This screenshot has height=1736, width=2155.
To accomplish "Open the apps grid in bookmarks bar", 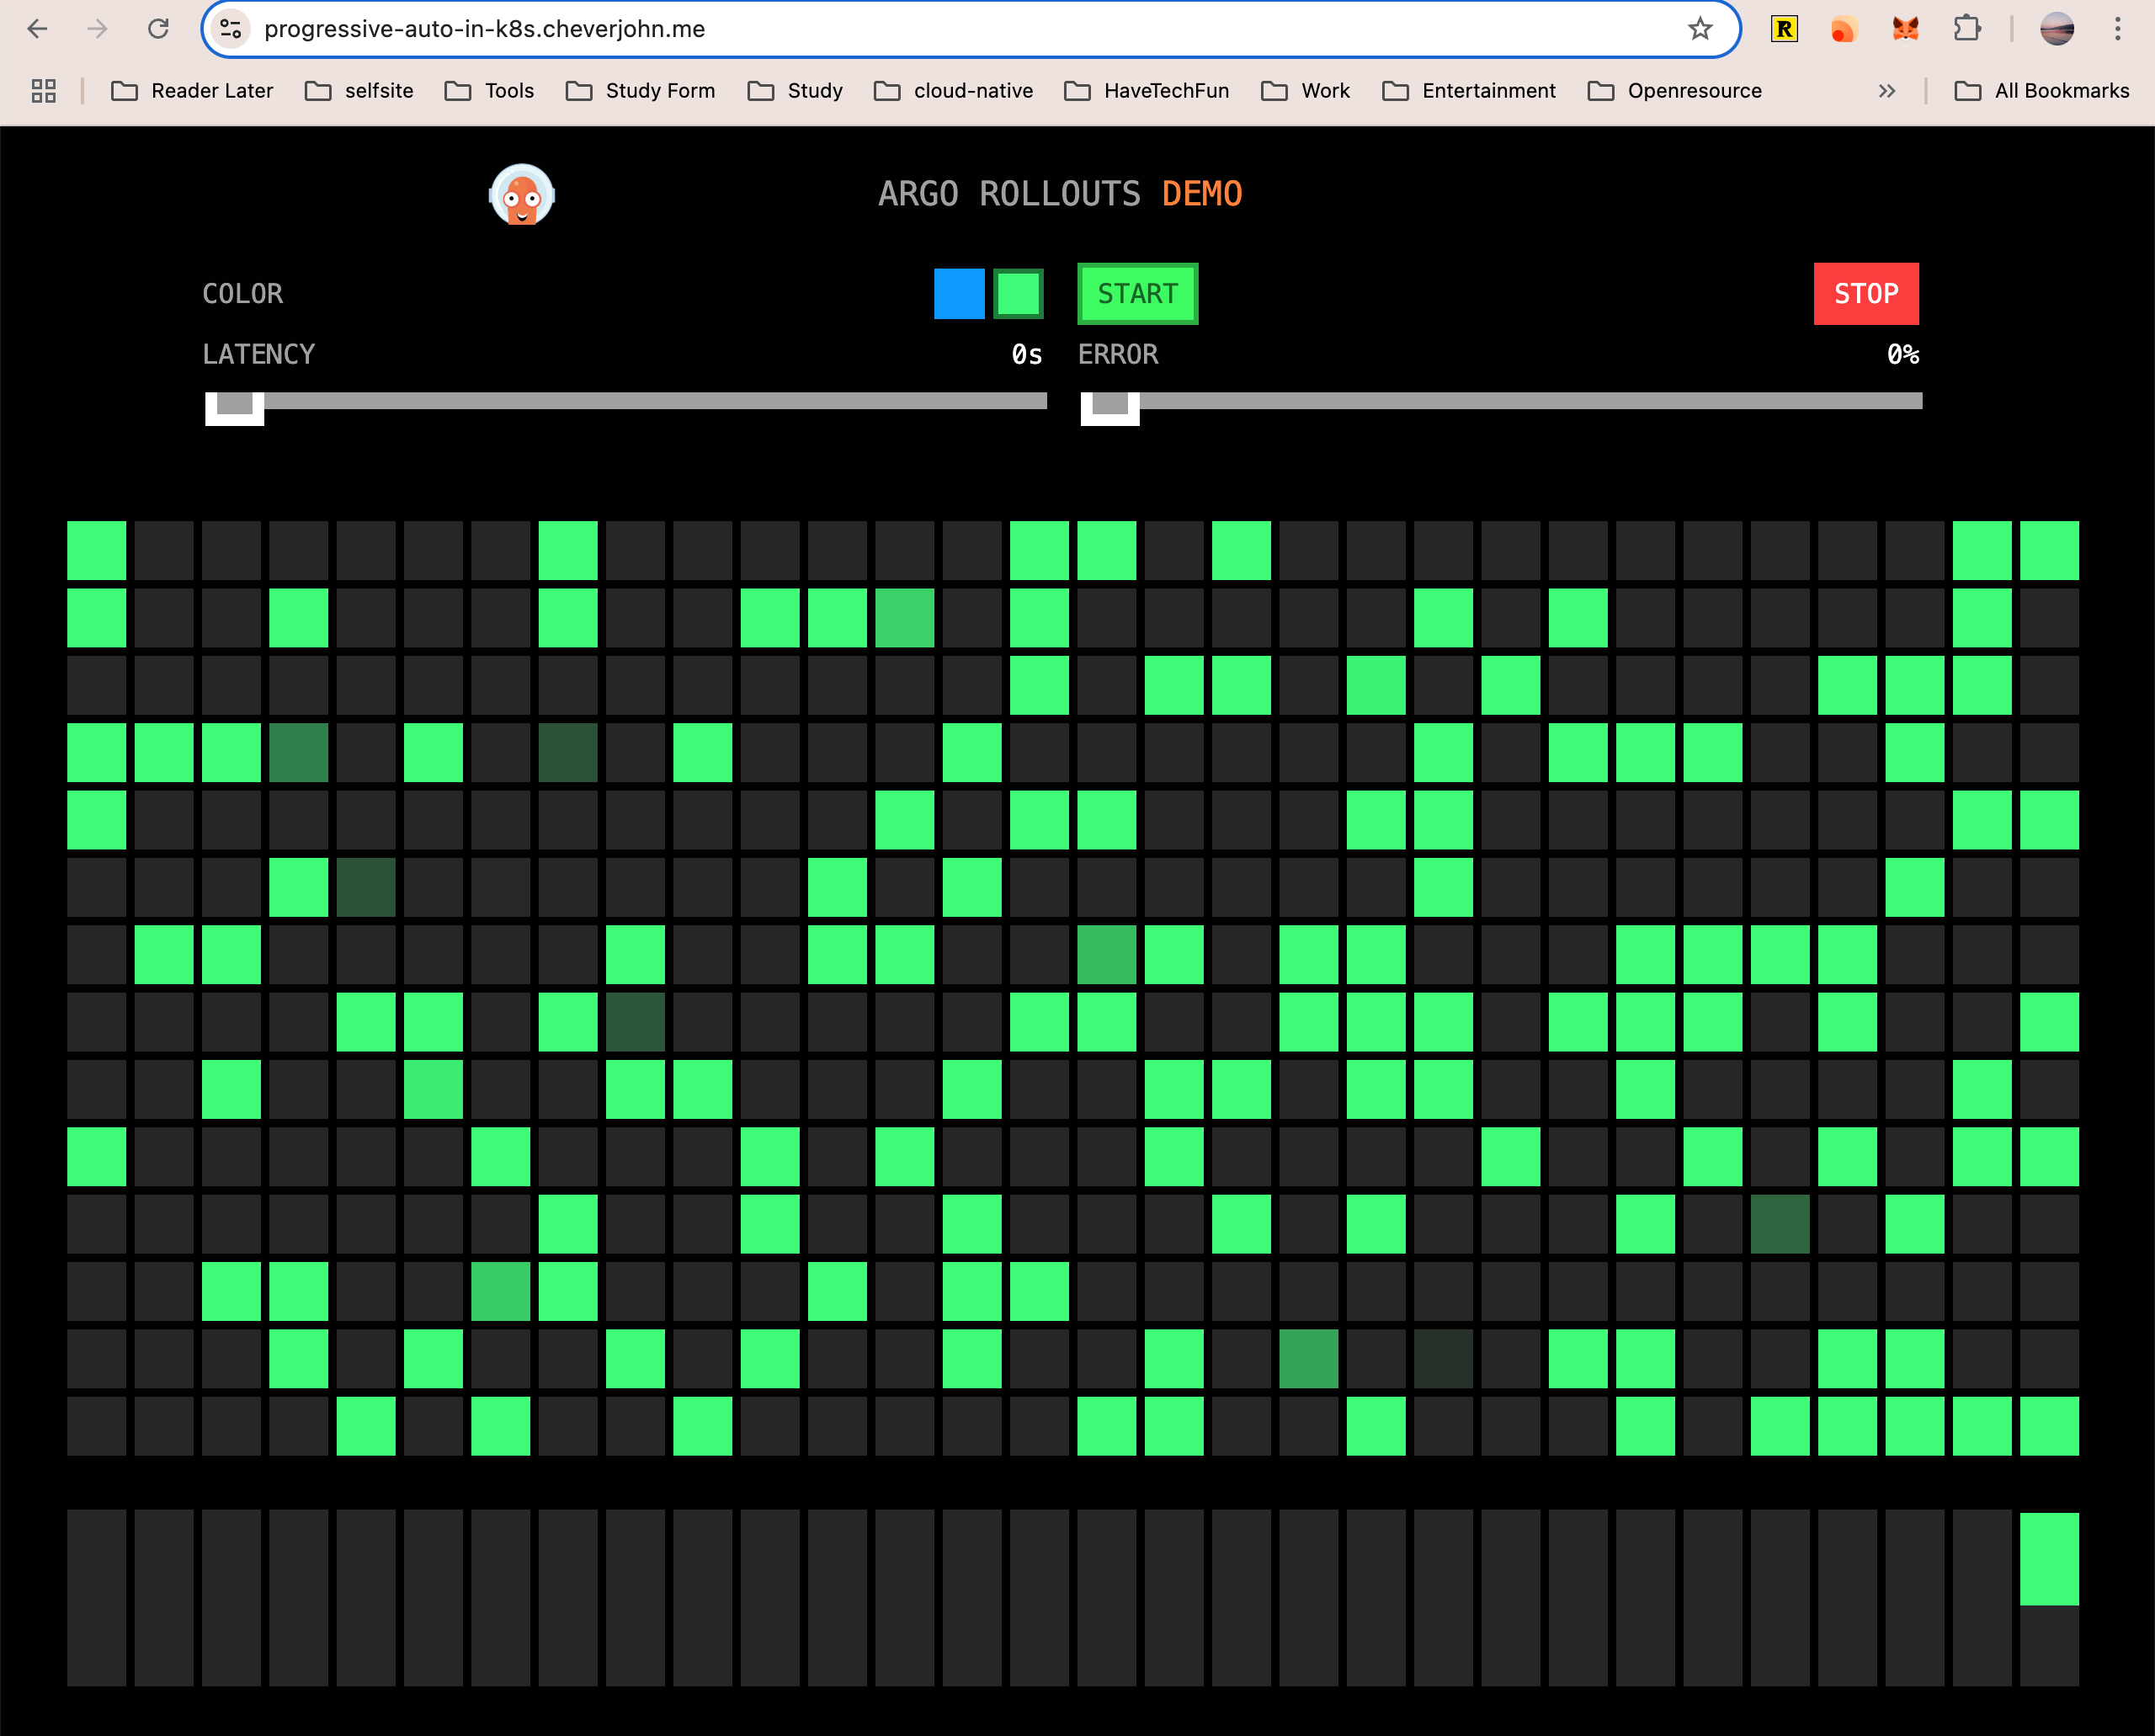I will click(x=44, y=91).
